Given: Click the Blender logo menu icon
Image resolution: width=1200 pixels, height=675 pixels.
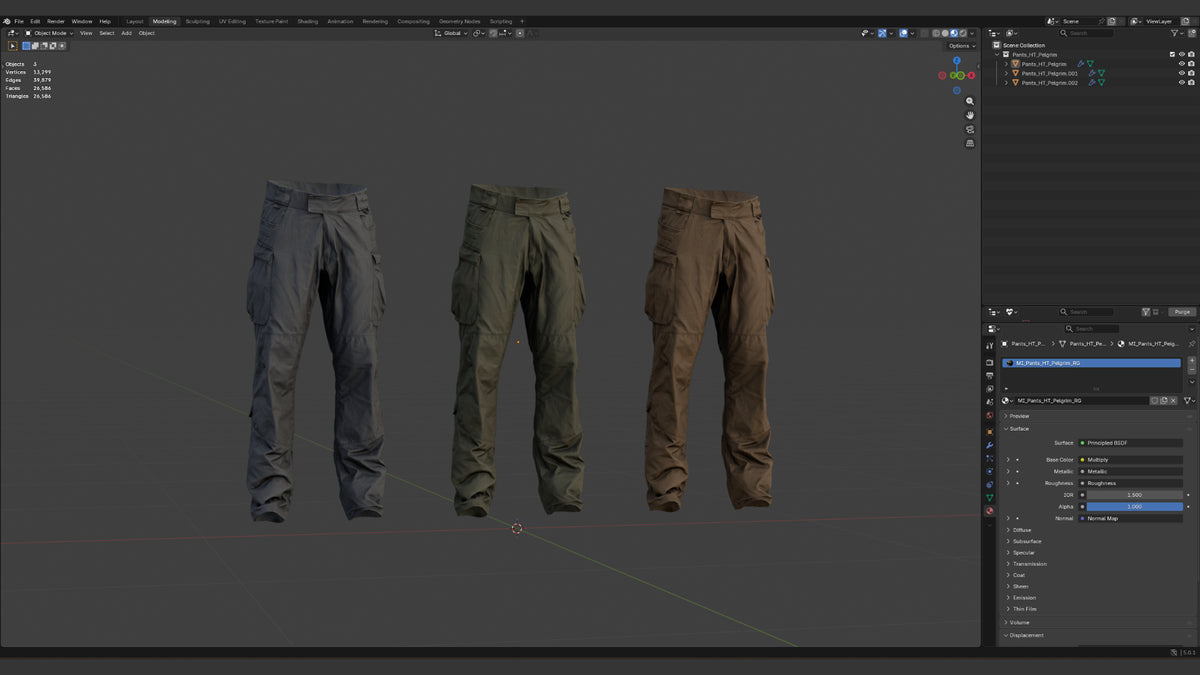Looking at the screenshot, I should tap(6, 21).
